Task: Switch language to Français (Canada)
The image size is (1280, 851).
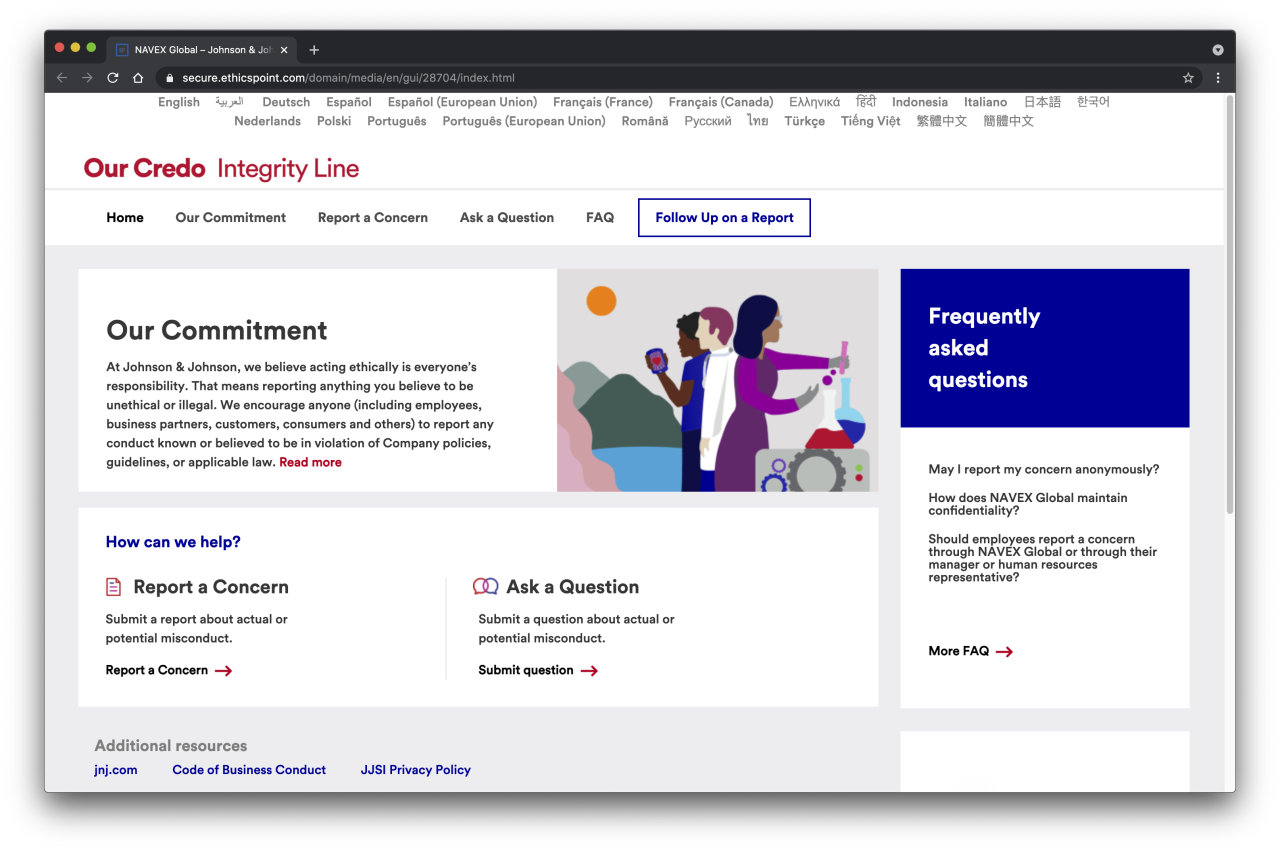Action: [721, 102]
